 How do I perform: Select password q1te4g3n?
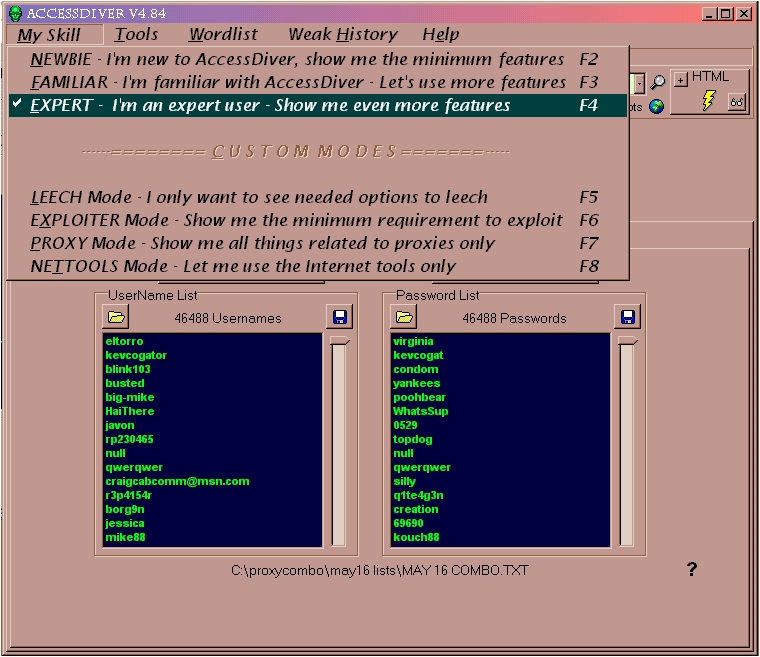pos(418,496)
